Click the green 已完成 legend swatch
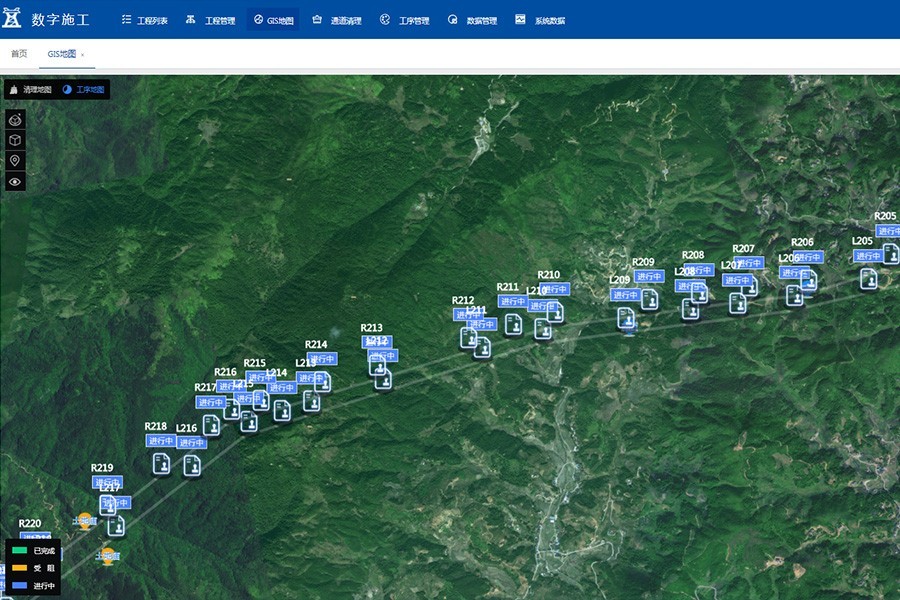The image size is (900, 600). (x=18, y=551)
